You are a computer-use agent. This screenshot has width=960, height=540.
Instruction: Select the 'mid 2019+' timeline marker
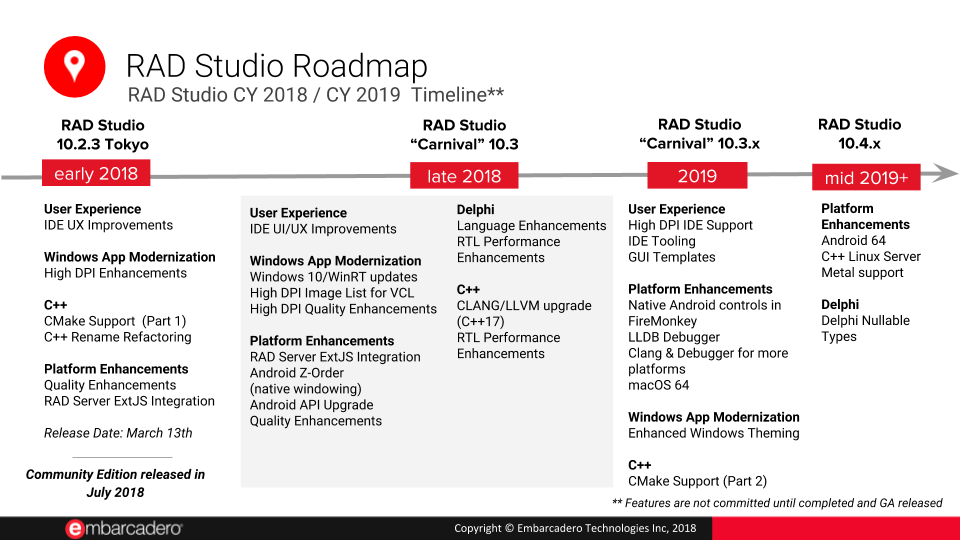pos(866,178)
